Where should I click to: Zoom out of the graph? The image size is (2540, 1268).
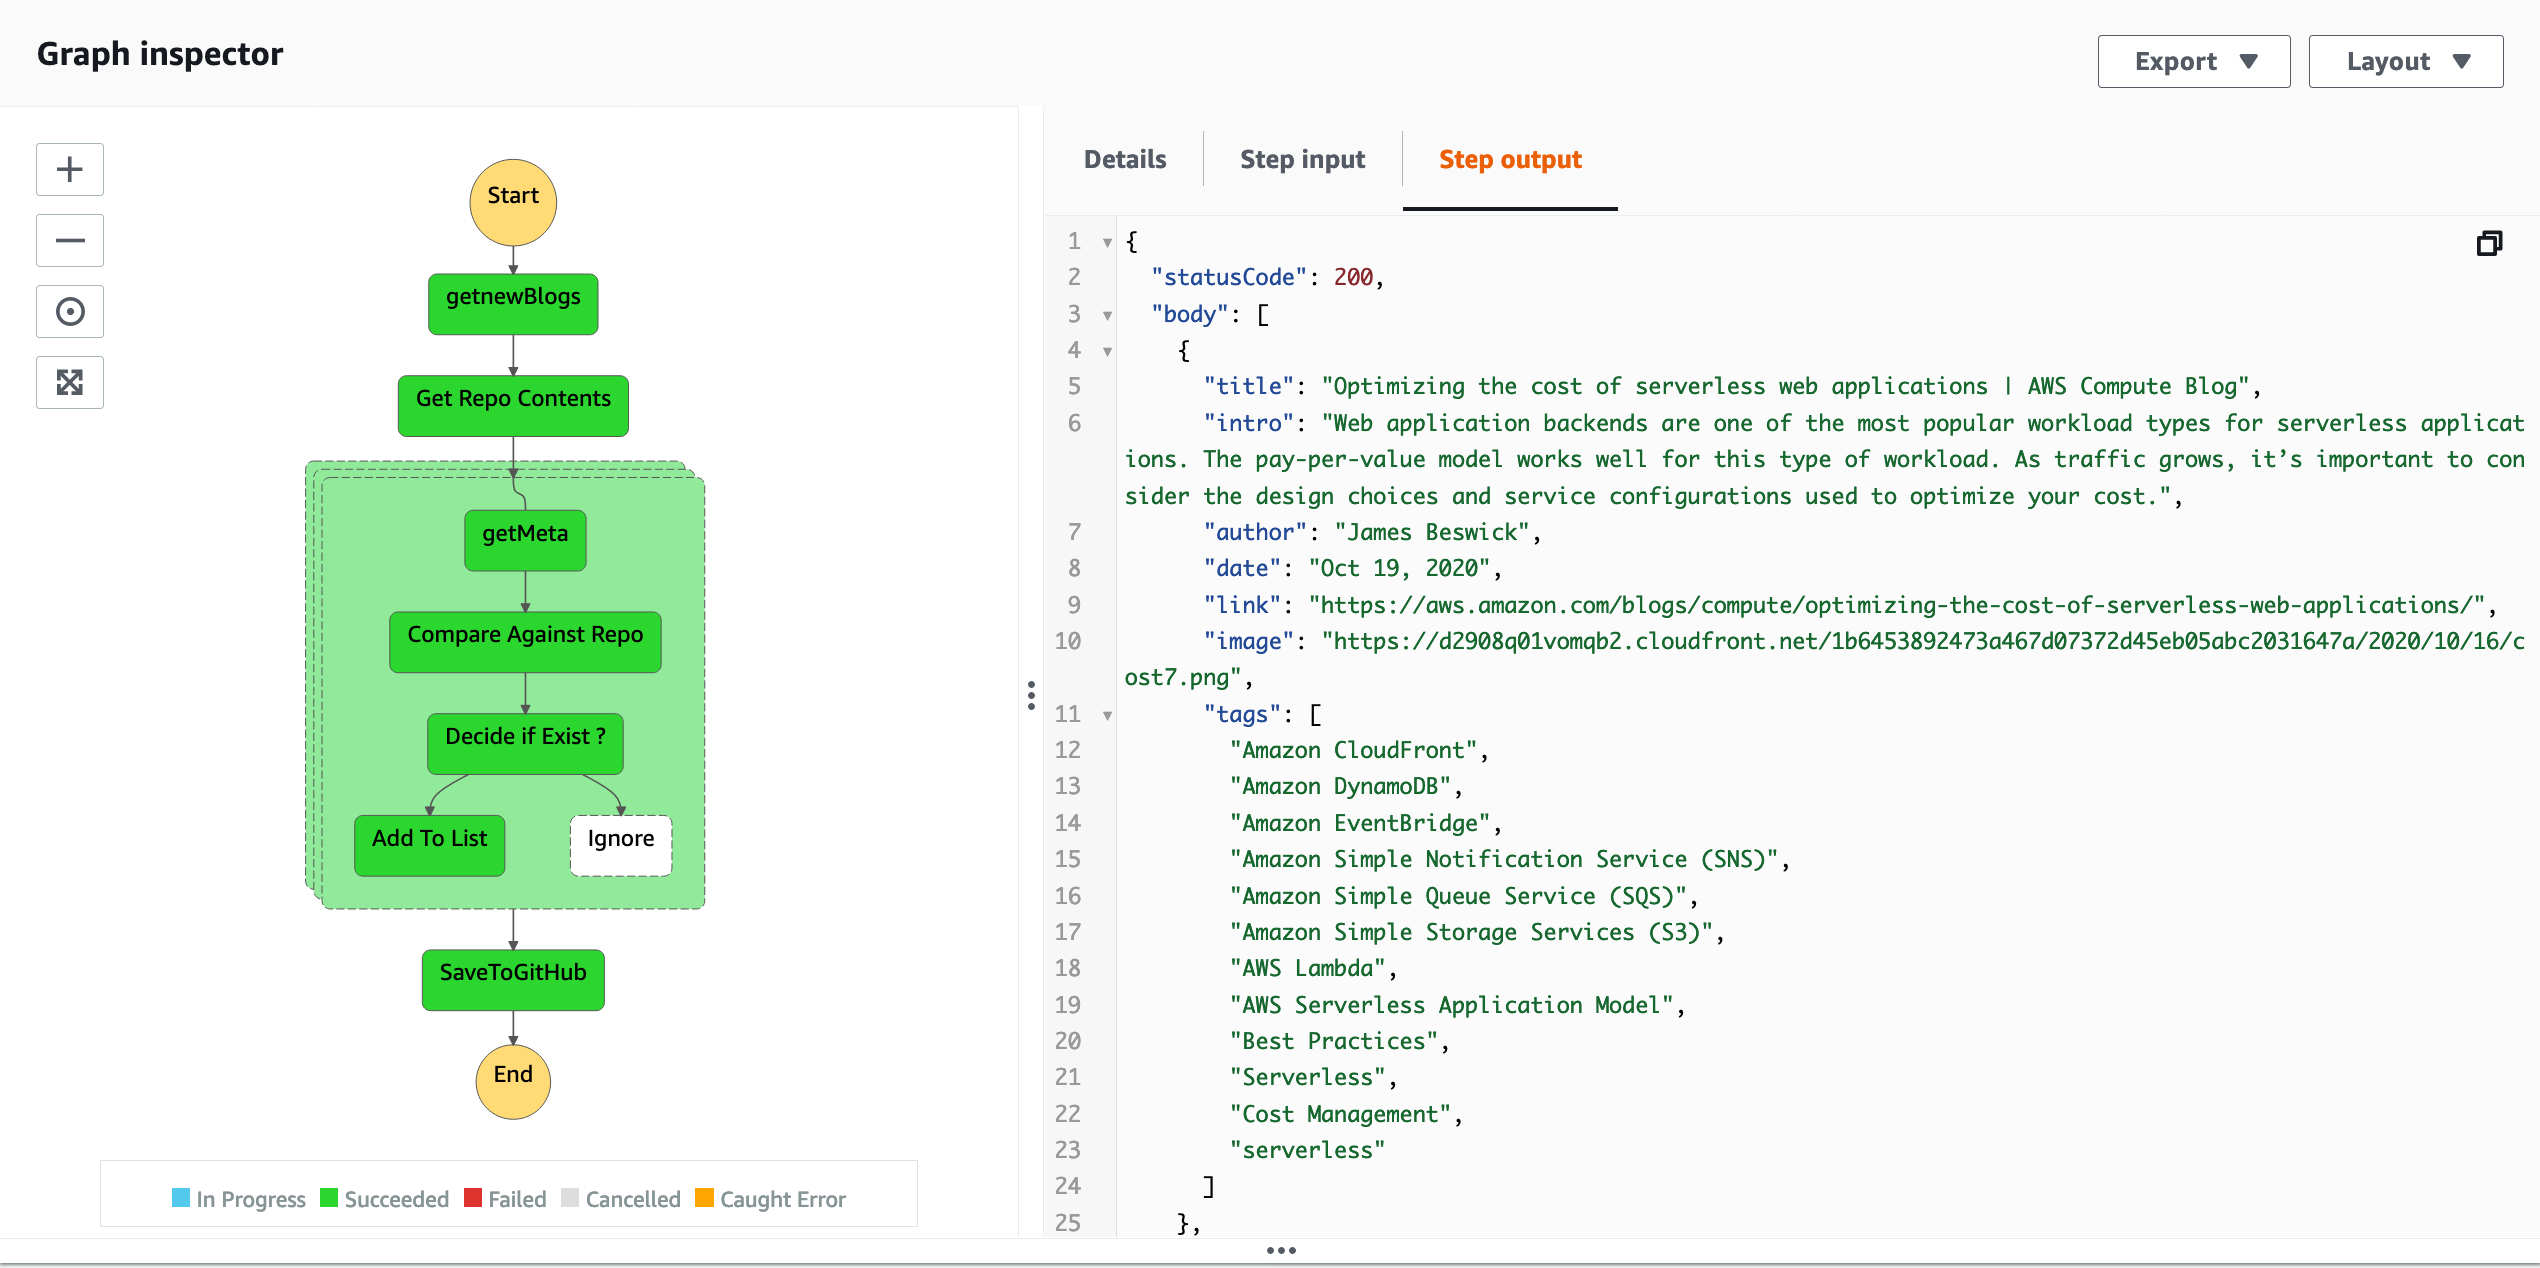tap(69, 240)
